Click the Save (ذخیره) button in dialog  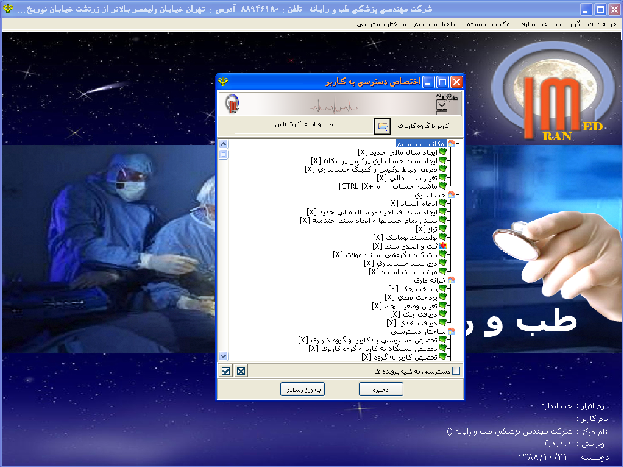(381, 389)
